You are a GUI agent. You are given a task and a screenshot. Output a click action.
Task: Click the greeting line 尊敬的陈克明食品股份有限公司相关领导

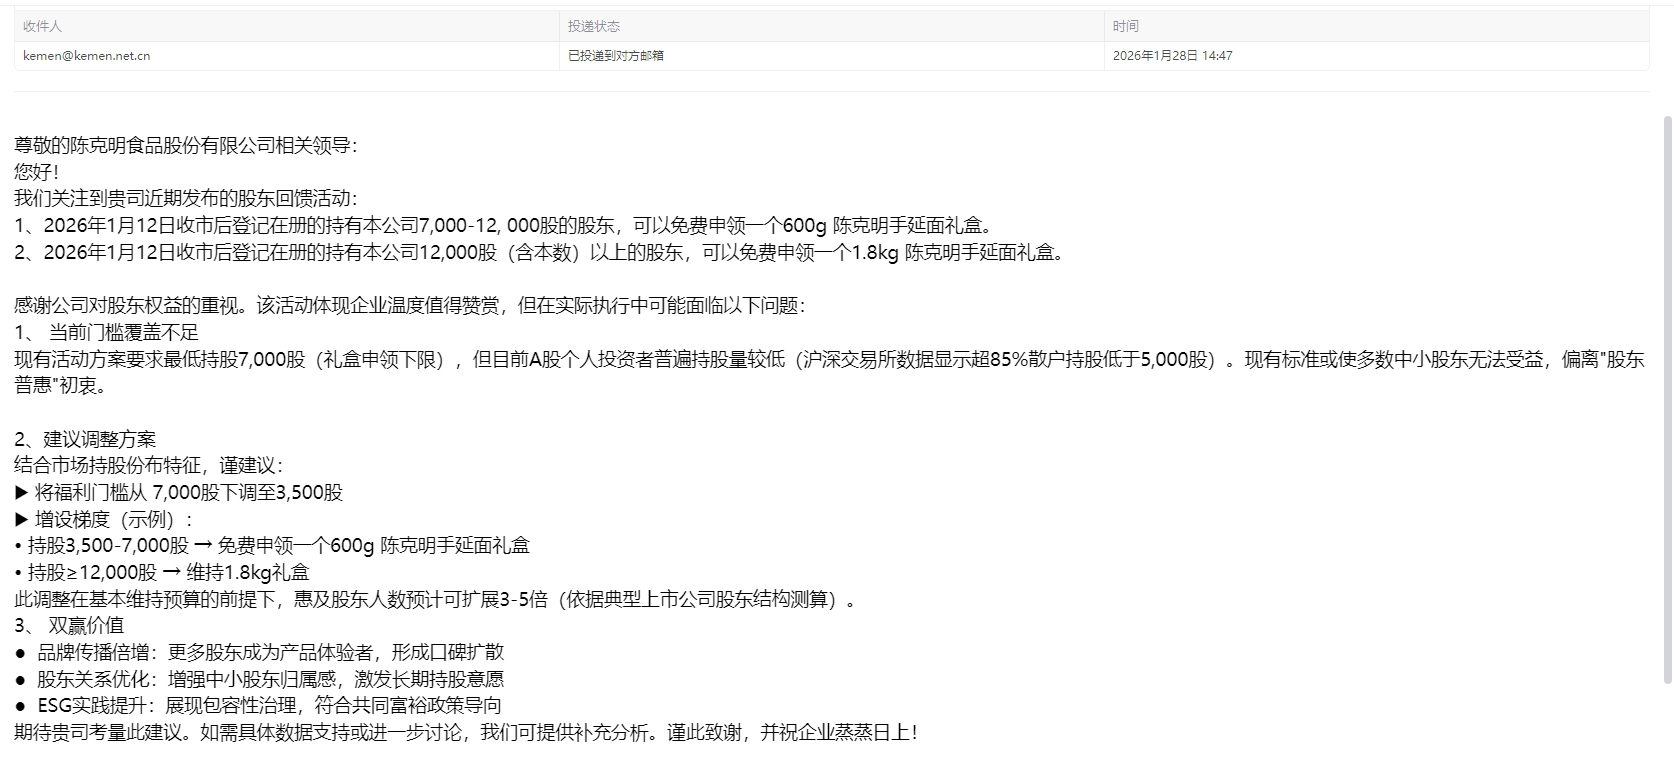click(x=186, y=146)
